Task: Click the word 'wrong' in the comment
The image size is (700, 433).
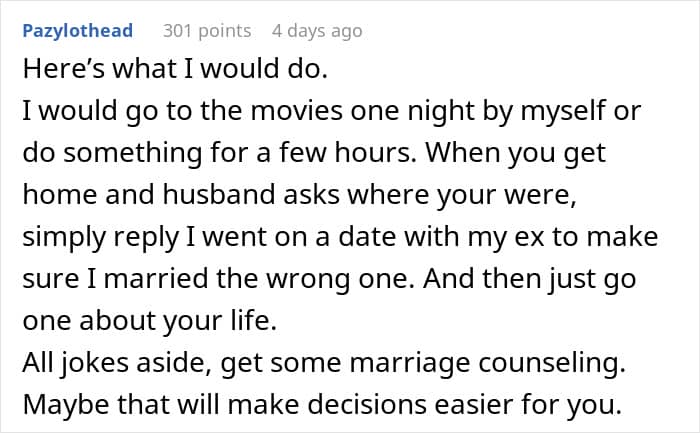Action: click(x=308, y=279)
